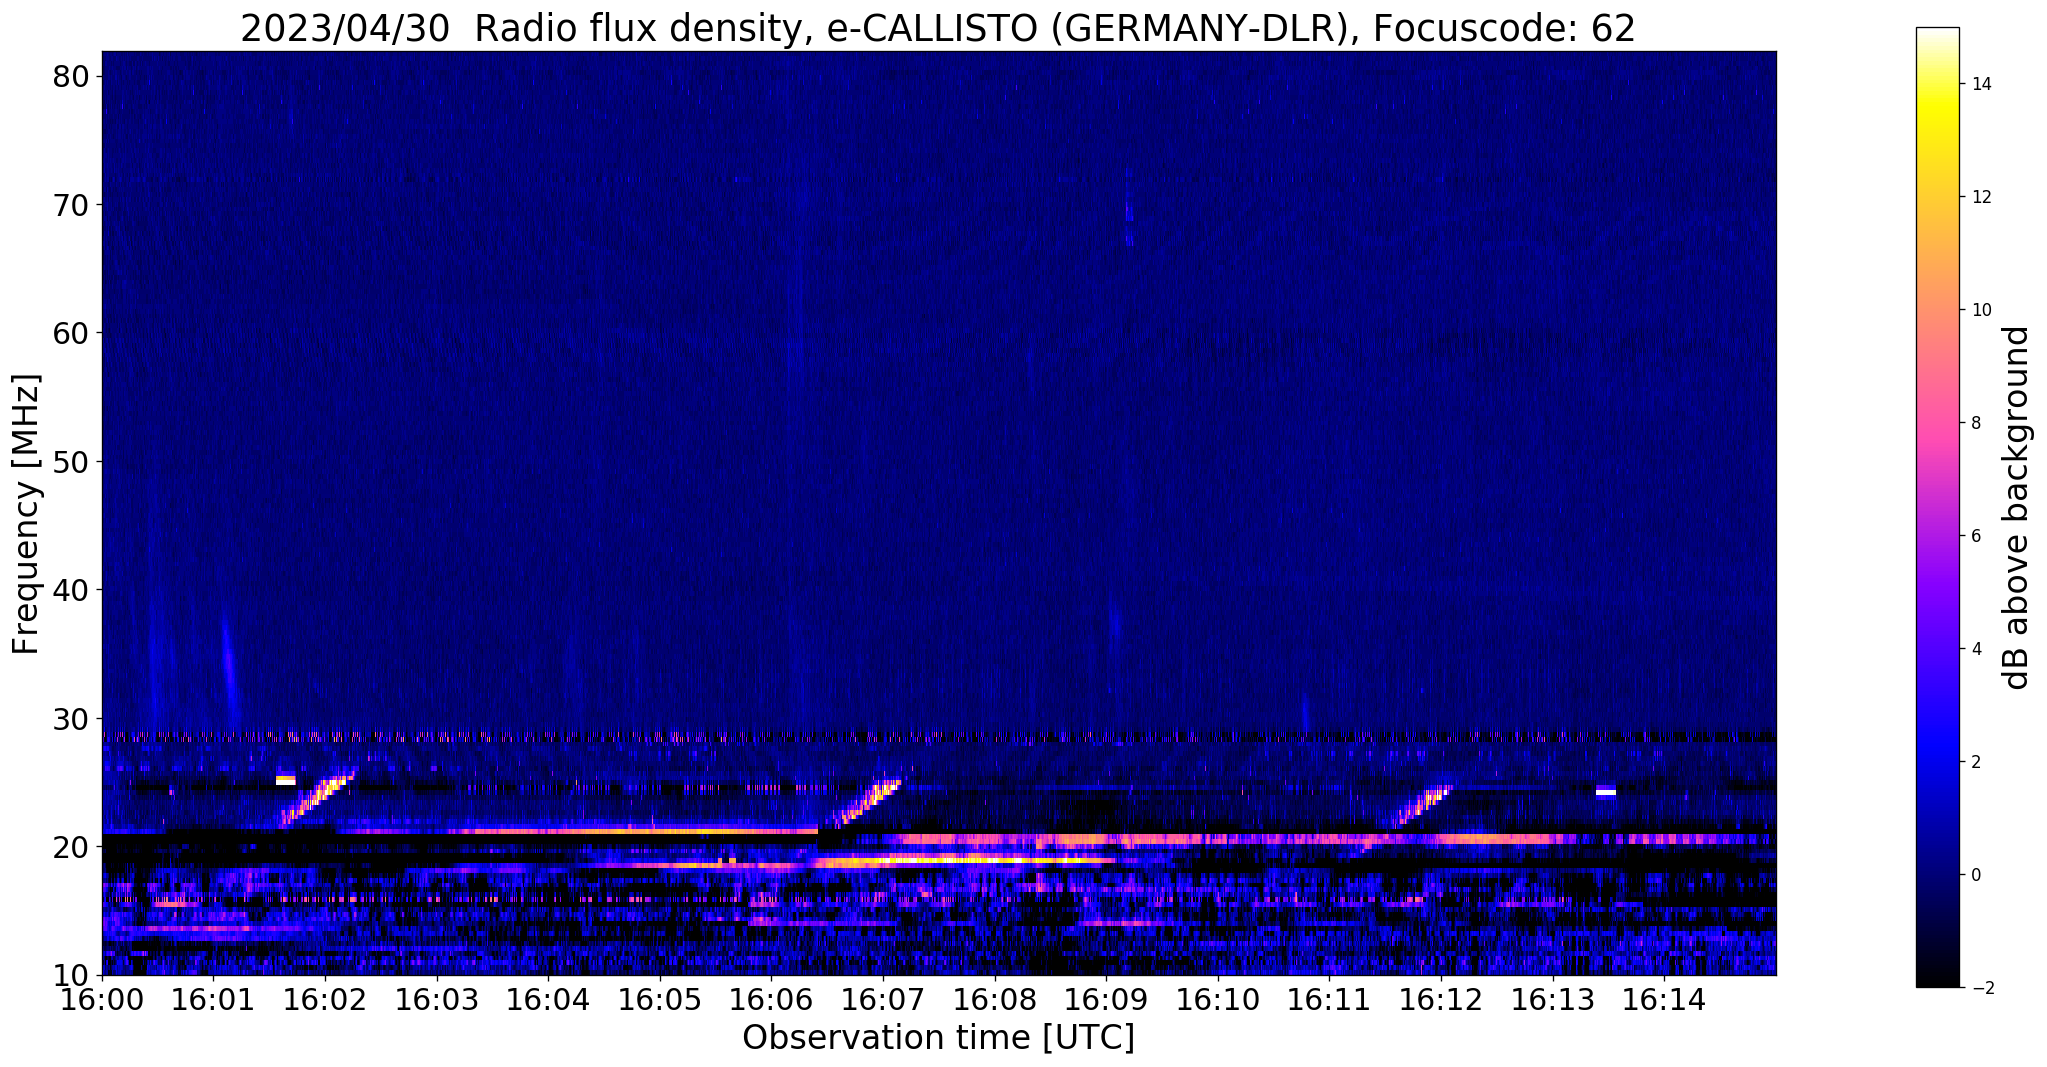This screenshot has height=1067, width=2047.
Task: Click the 16:08 time tick label
Action: click(x=995, y=999)
